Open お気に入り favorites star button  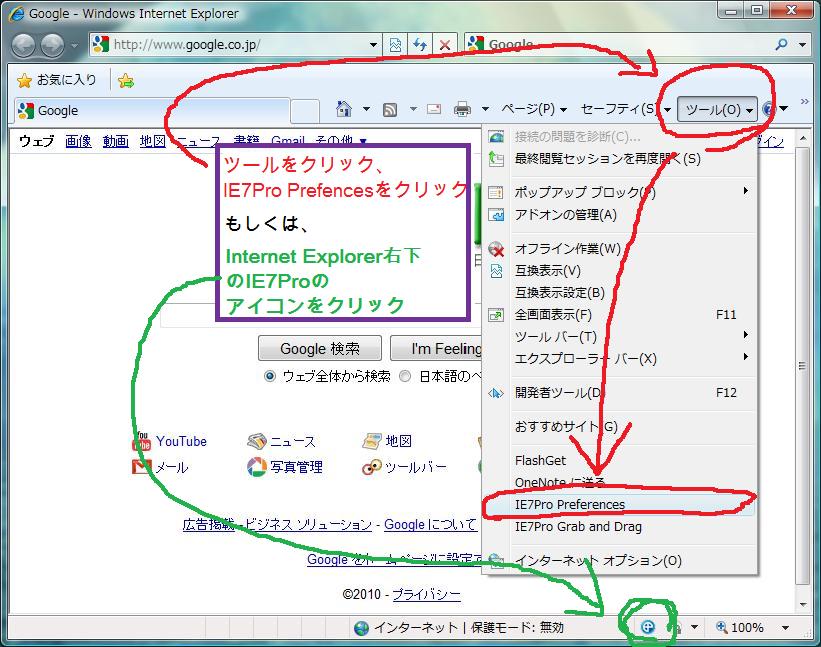click(x=57, y=80)
